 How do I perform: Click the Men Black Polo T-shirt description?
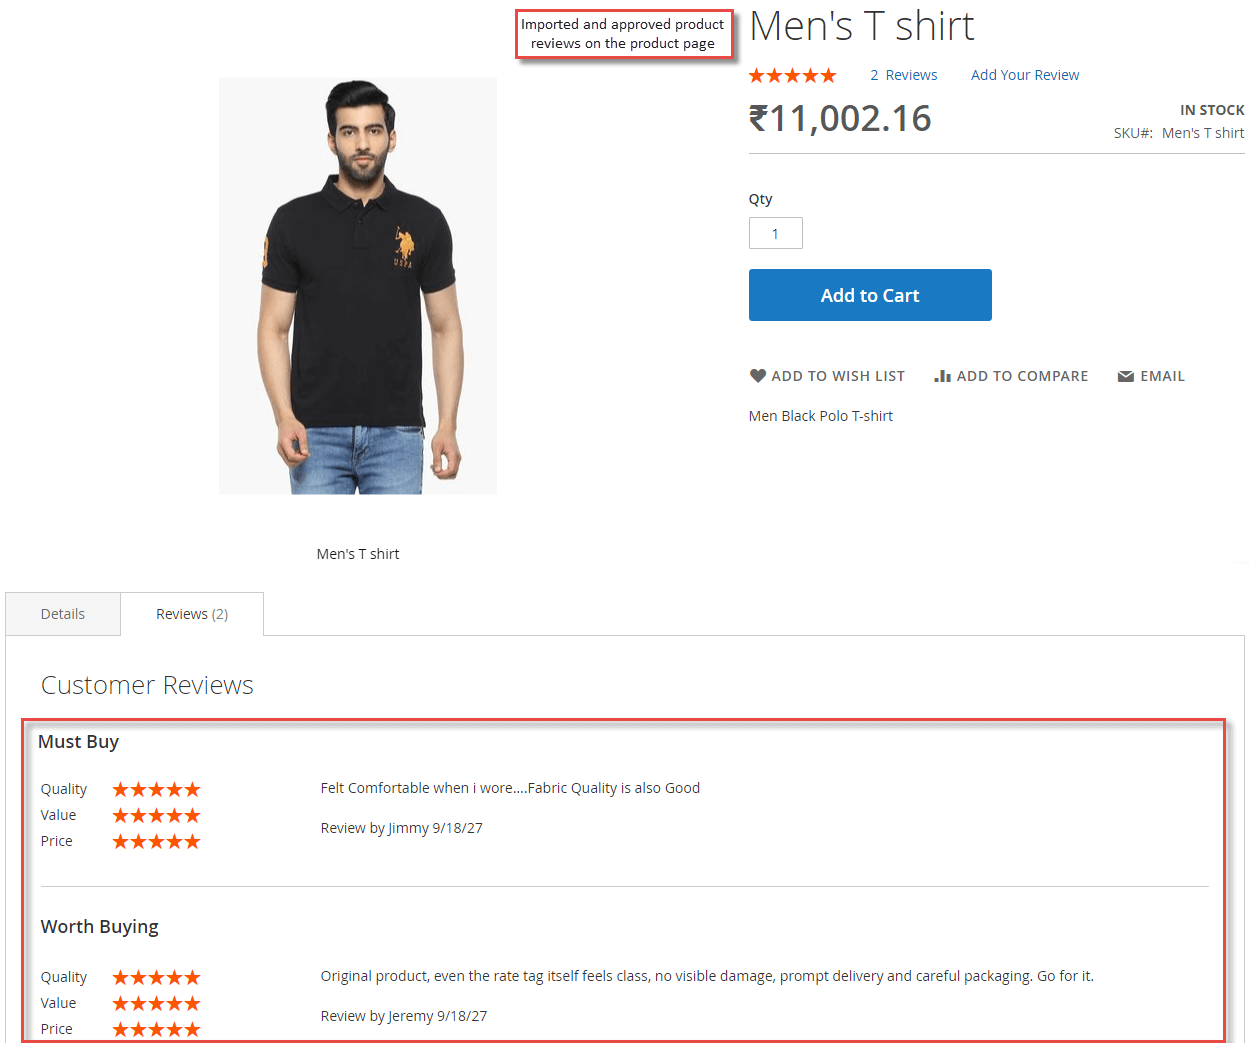821,416
